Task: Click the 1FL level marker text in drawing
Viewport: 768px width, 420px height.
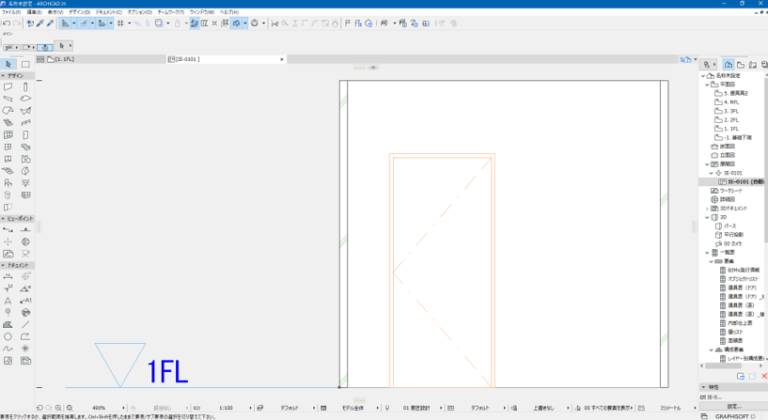Action: 167,371
